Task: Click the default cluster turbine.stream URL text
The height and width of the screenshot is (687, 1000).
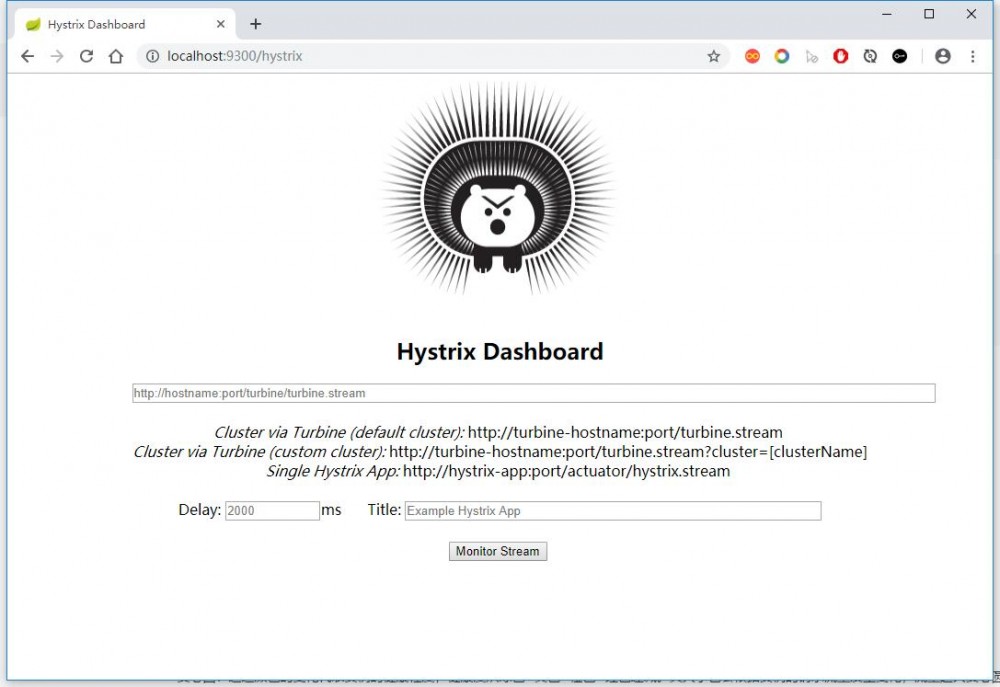Action: pyautogui.click(x=625, y=432)
